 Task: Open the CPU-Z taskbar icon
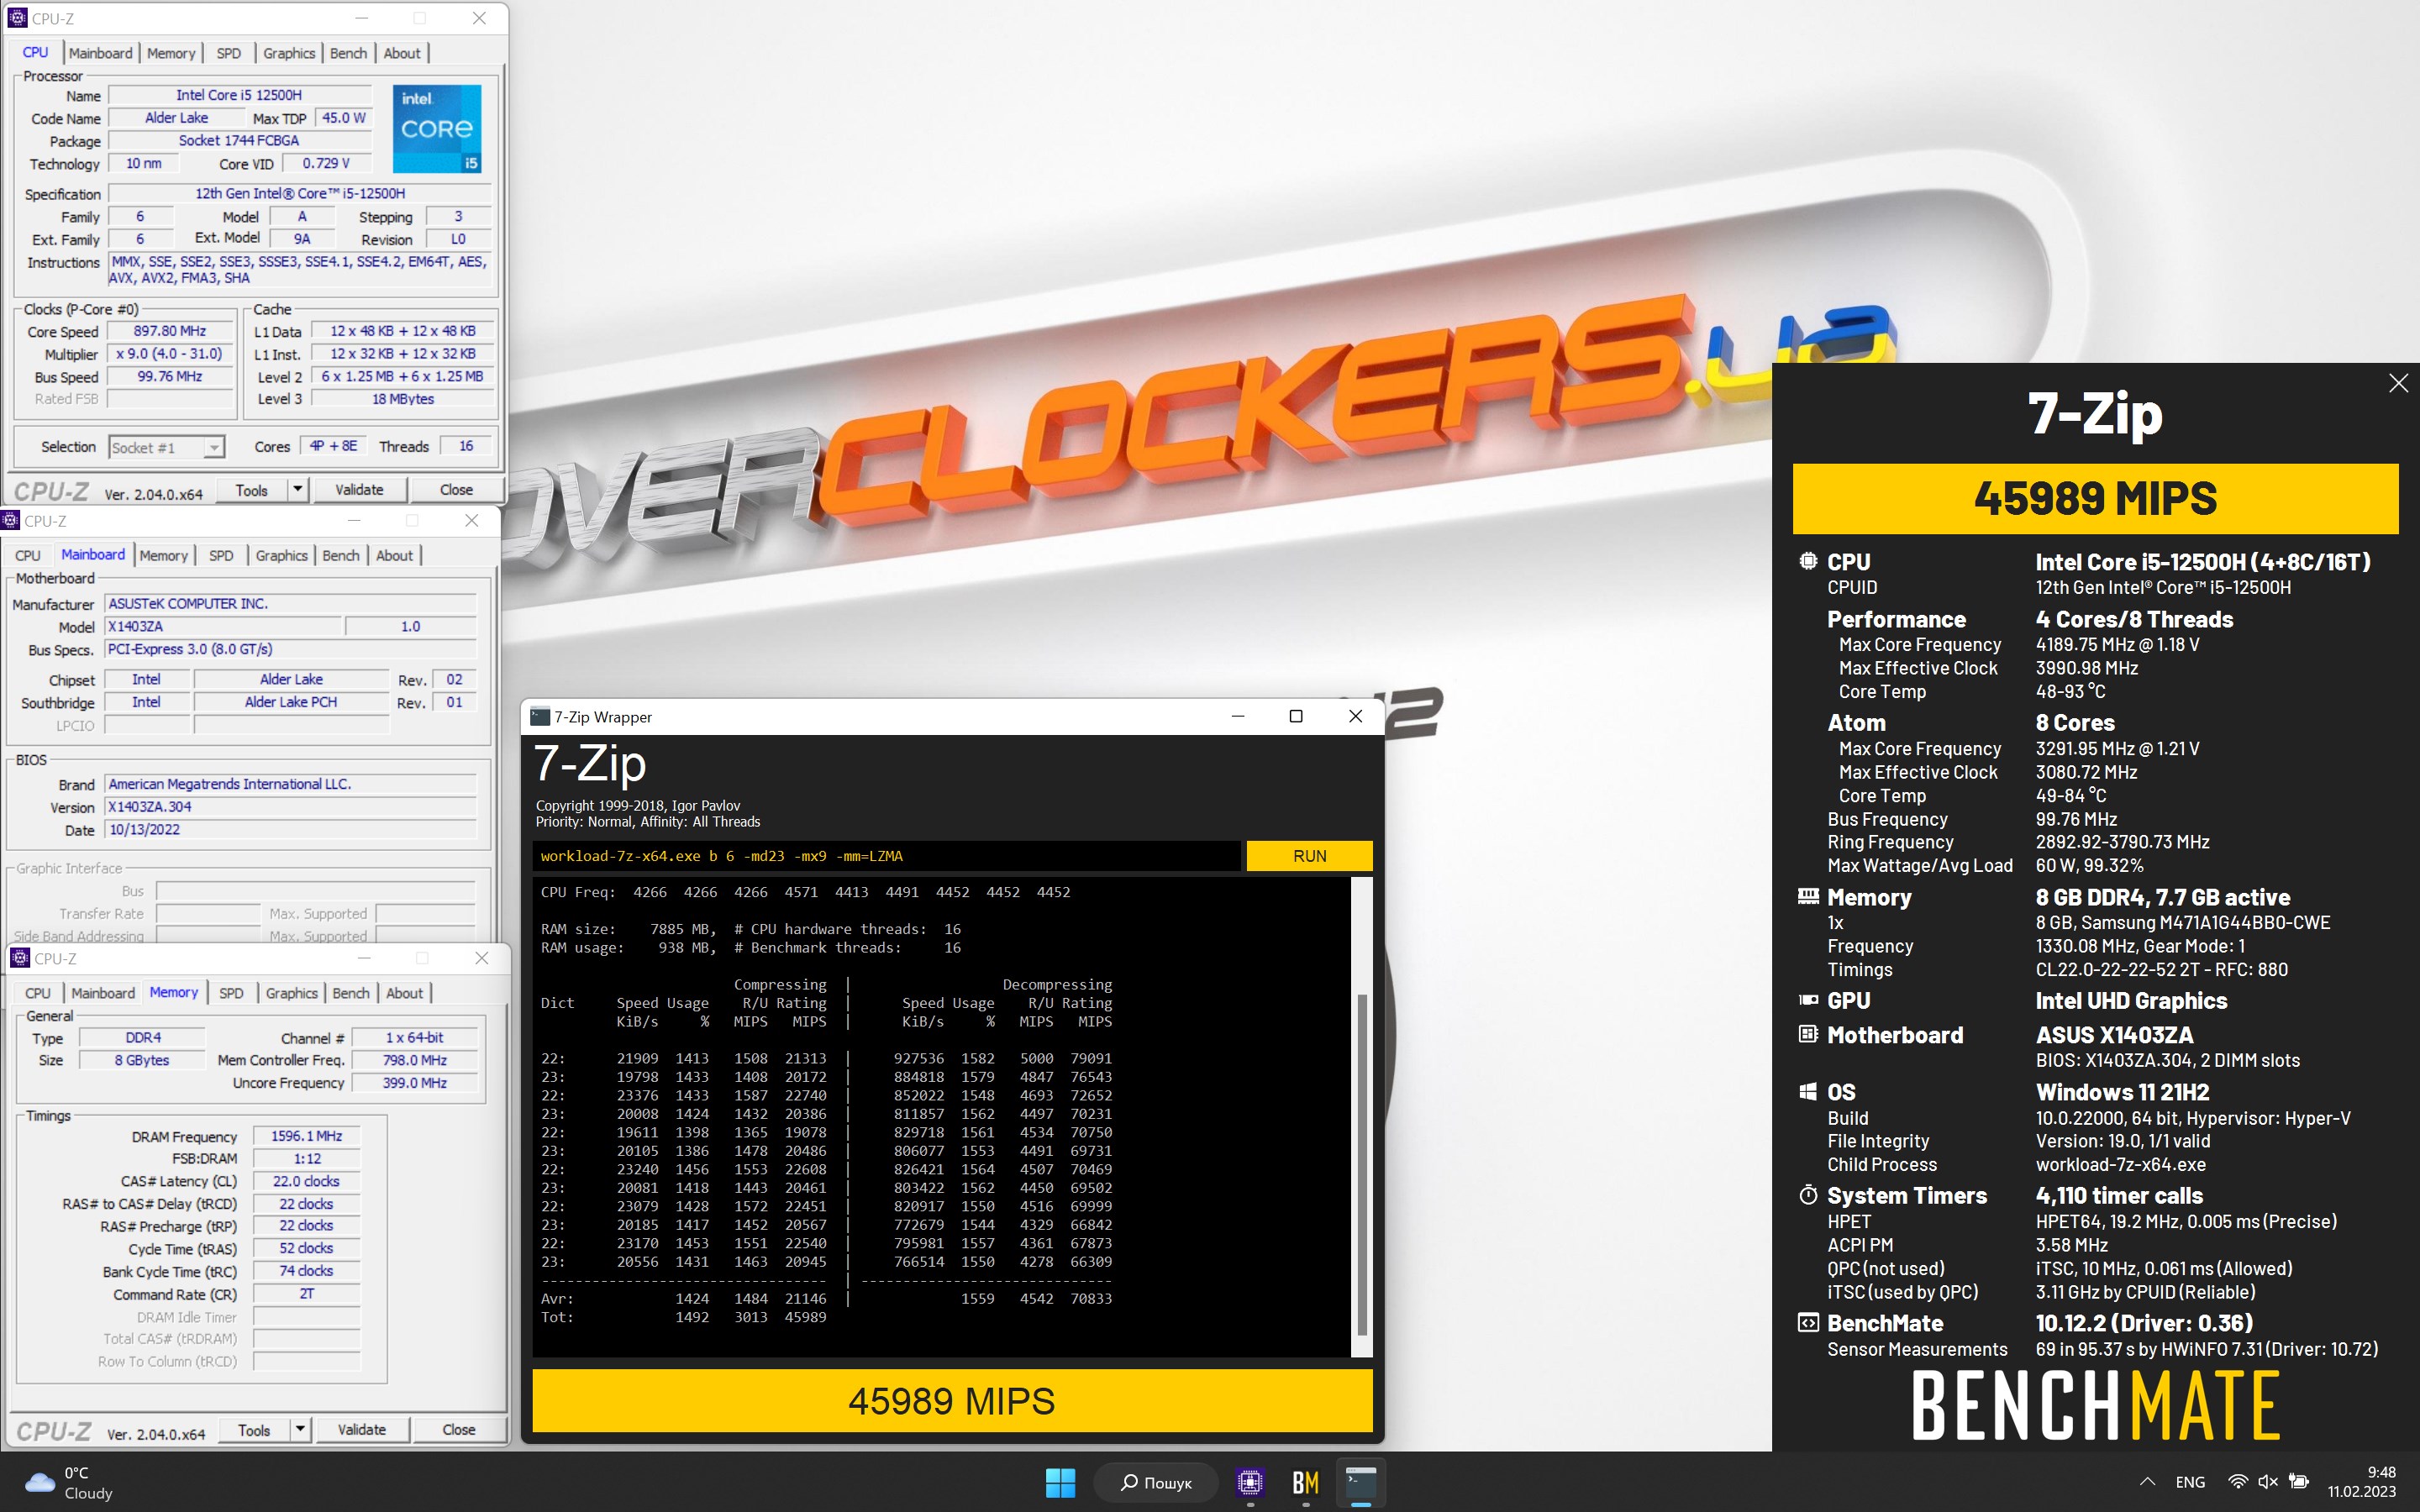pos(1250,1482)
